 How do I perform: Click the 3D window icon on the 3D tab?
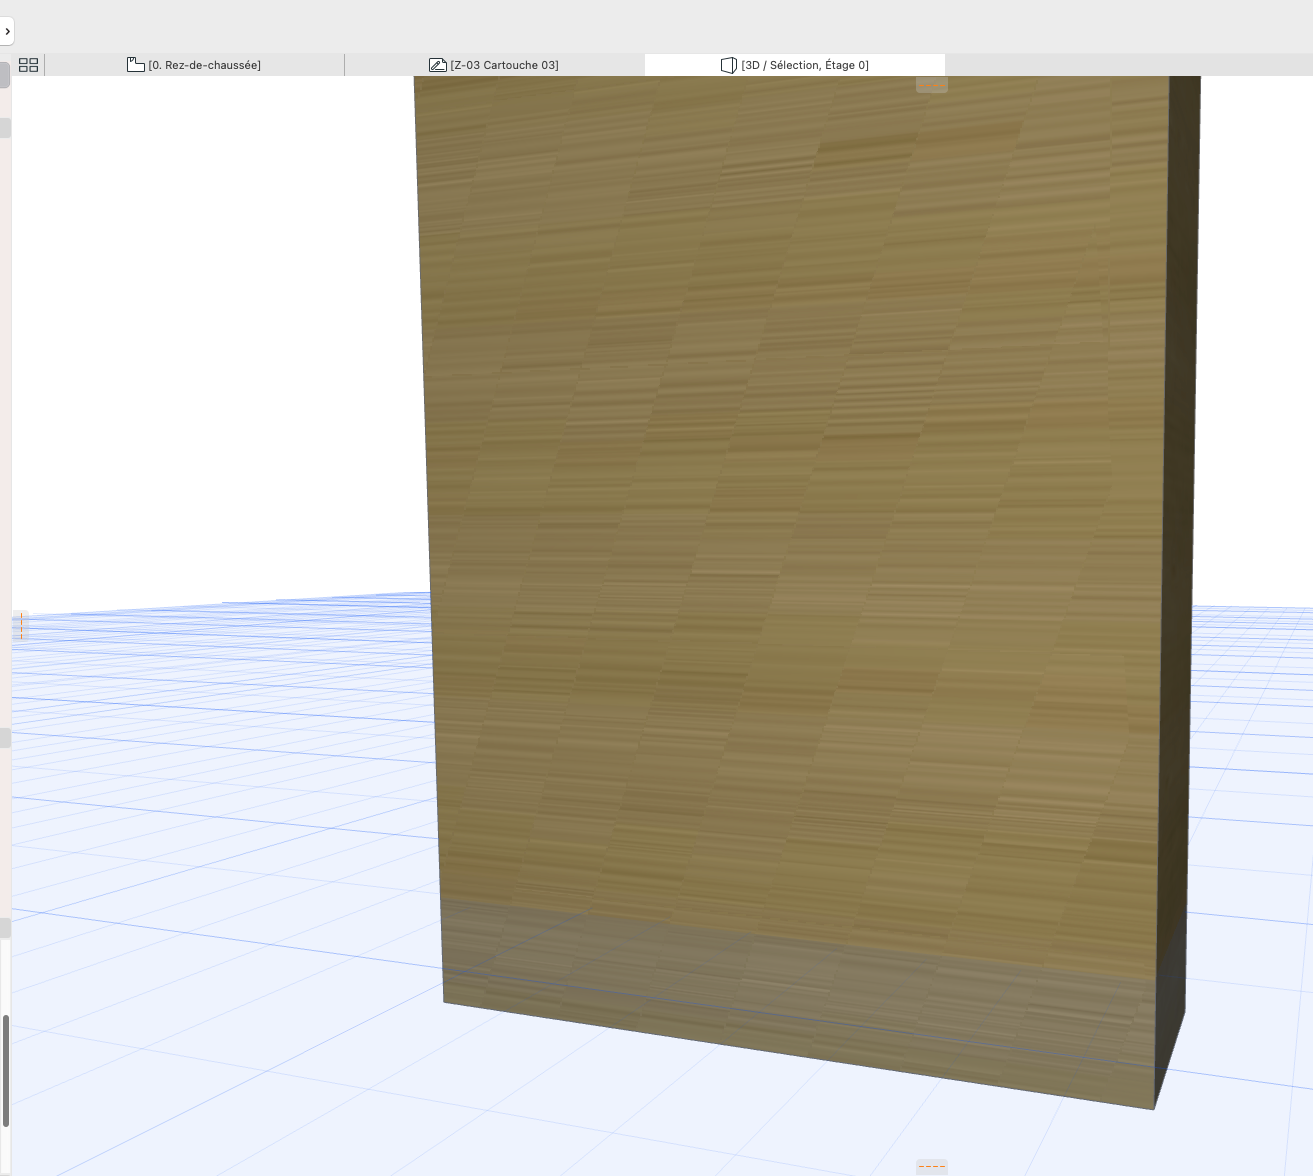729,65
